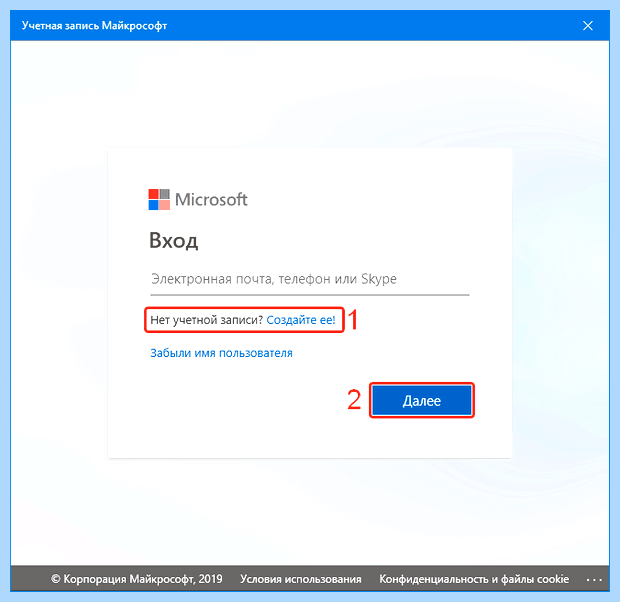Open the three-dot more options in footer
This screenshot has width=620, height=602.
coord(594,580)
